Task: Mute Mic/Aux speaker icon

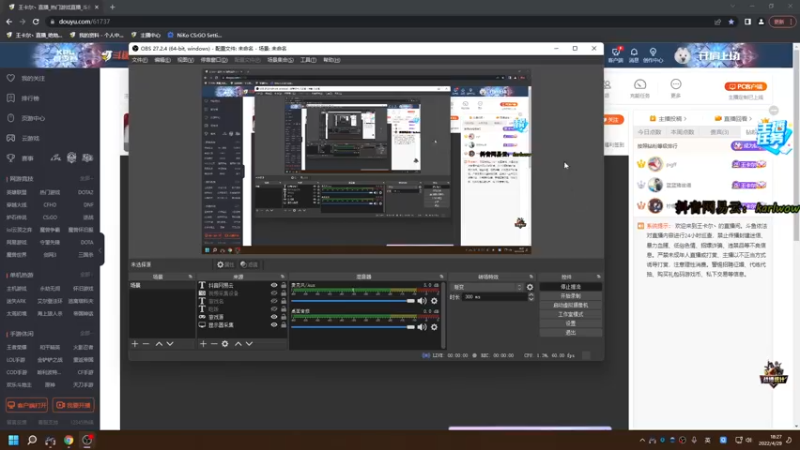Action: (422, 301)
